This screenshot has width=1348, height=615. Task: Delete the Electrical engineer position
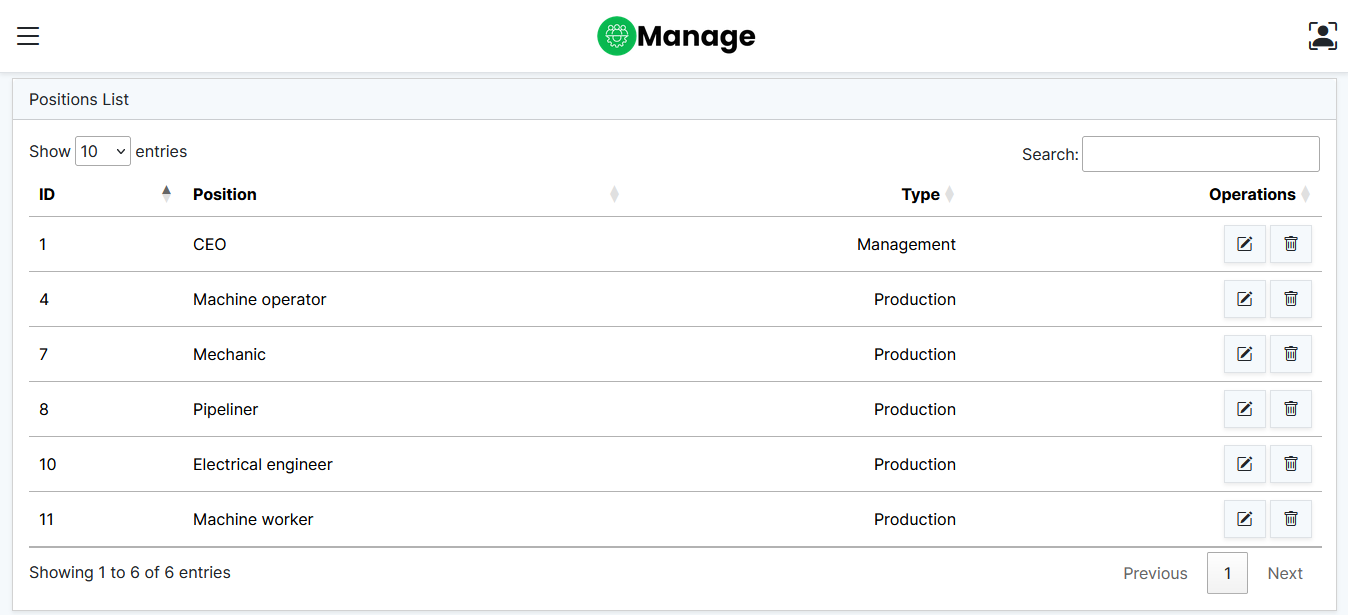click(1290, 464)
